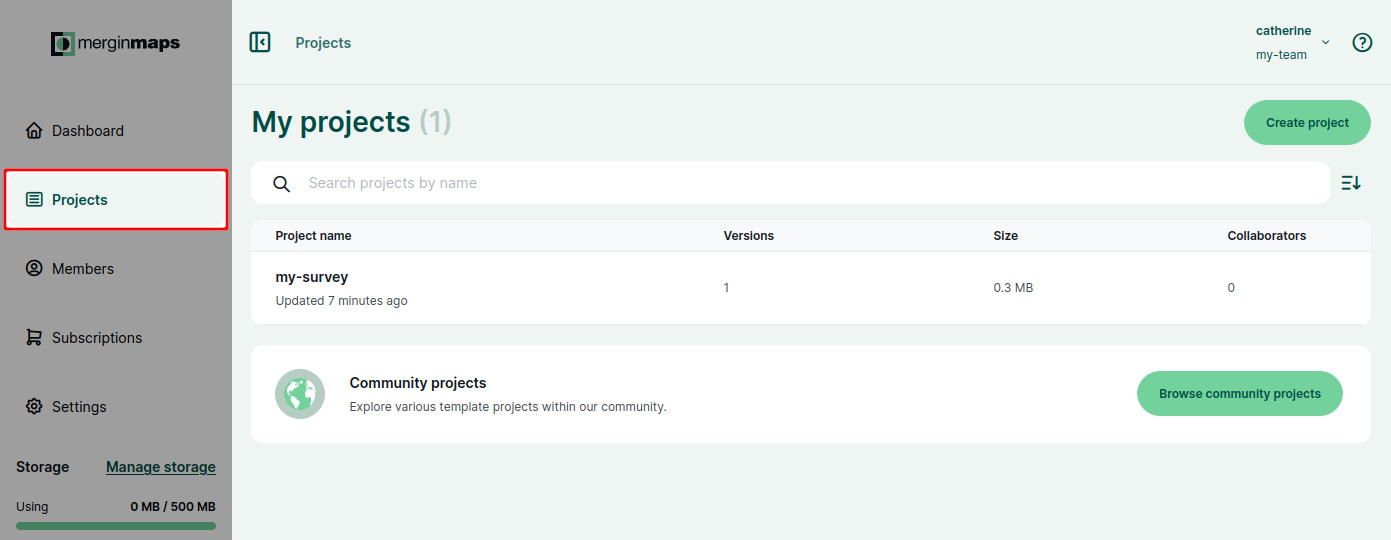Click the Create project button
This screenshot has height=540, width=1391.
tap(1307, 122)
